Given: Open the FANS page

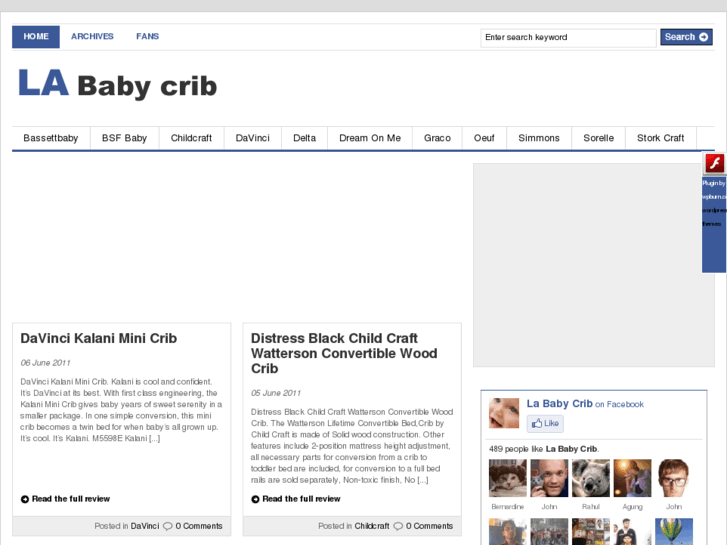Looking at the screenshot, I should [x=147, y=37].
